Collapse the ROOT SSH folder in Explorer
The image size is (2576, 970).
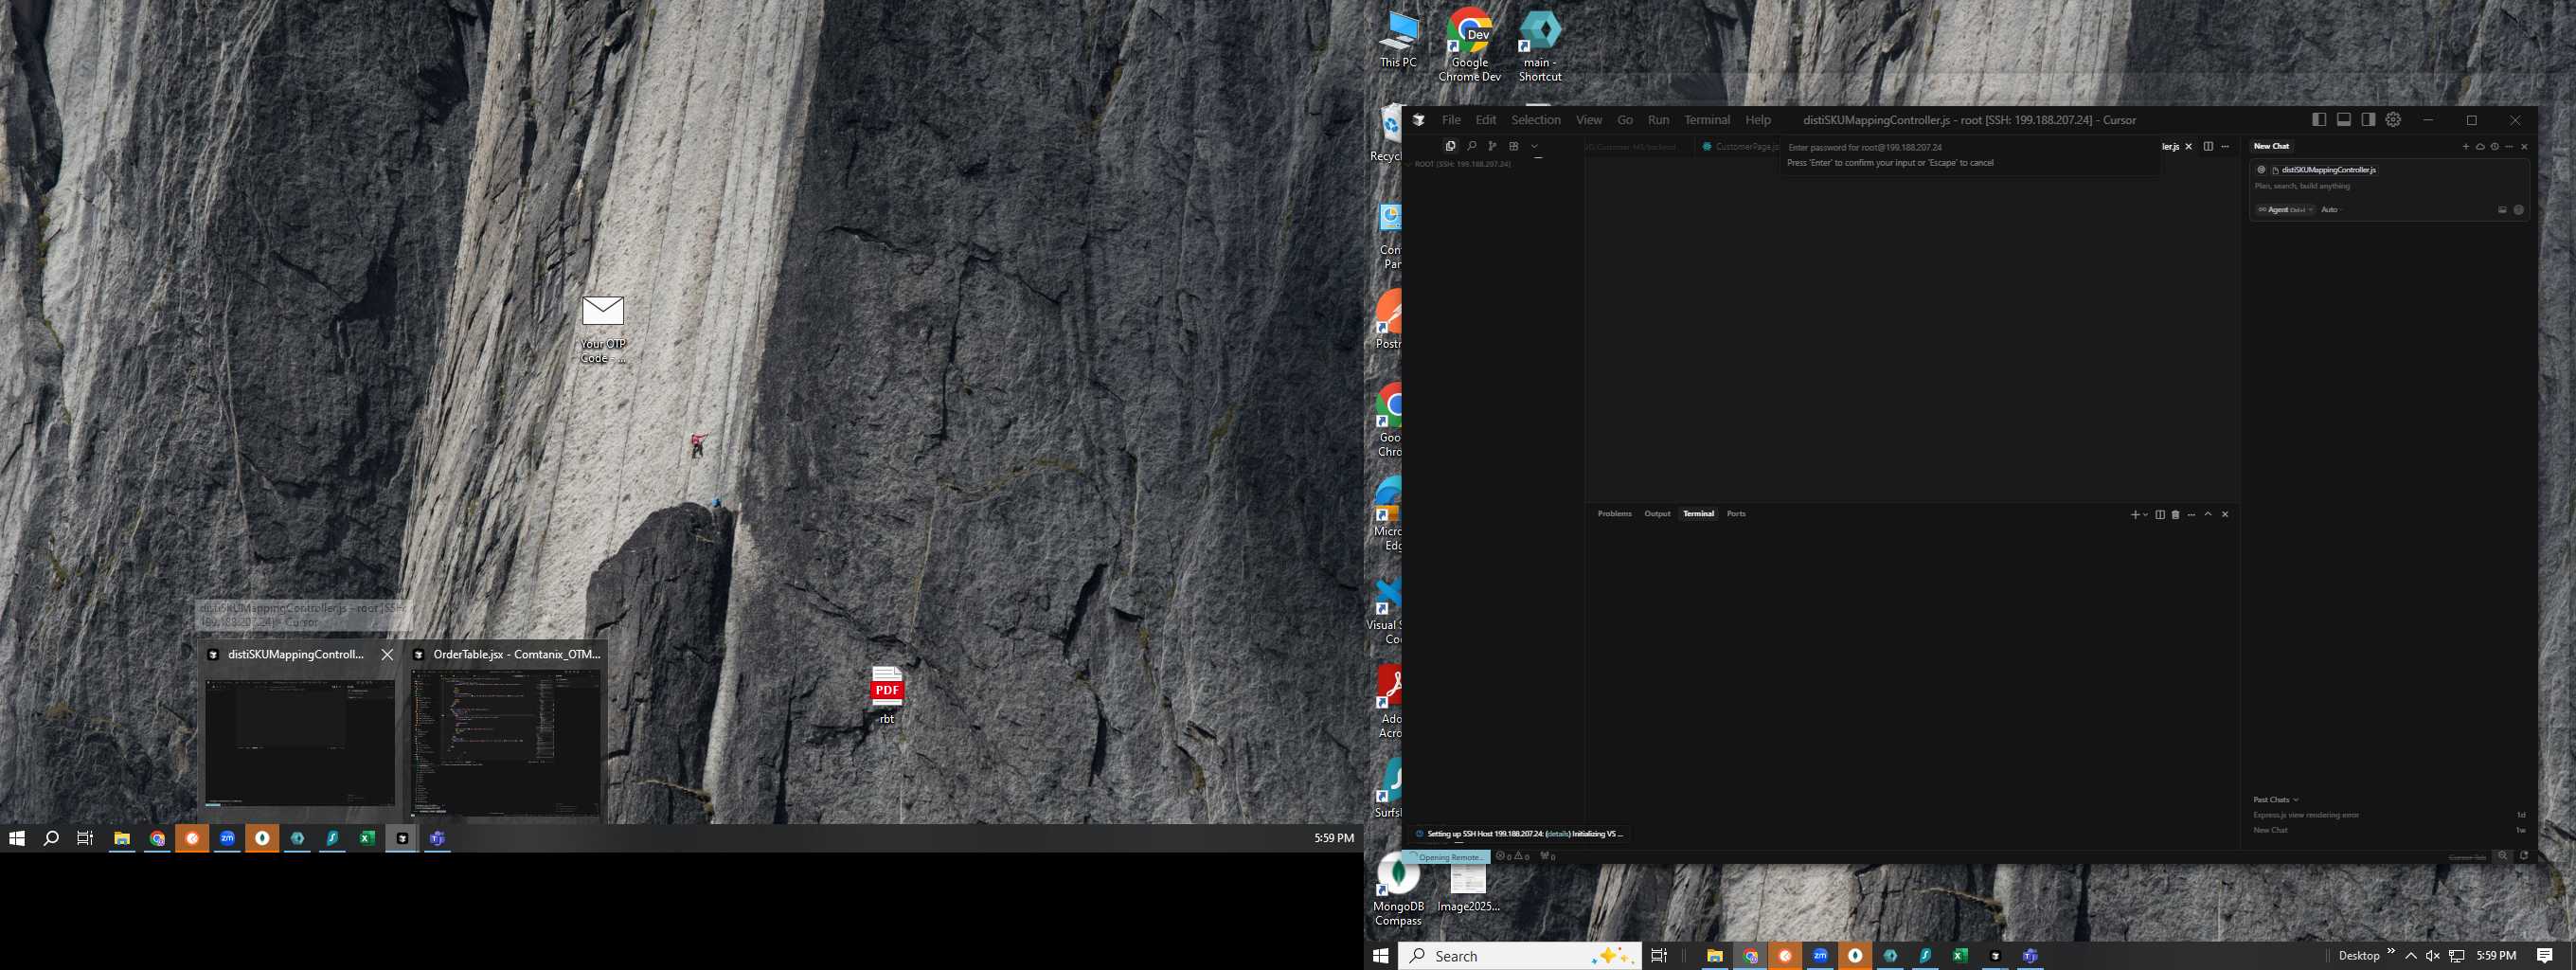(1460, 164)
